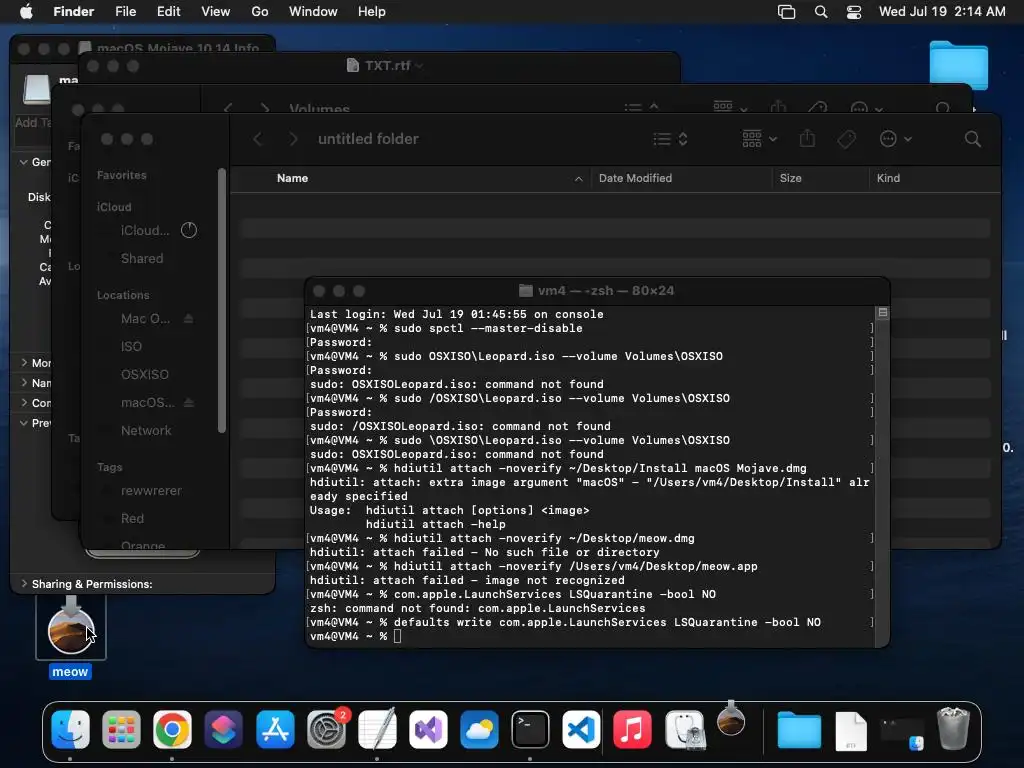Open the Finder menu
Screen dimensions: 1024x768
pyautogui.click(x=73, y=11)
